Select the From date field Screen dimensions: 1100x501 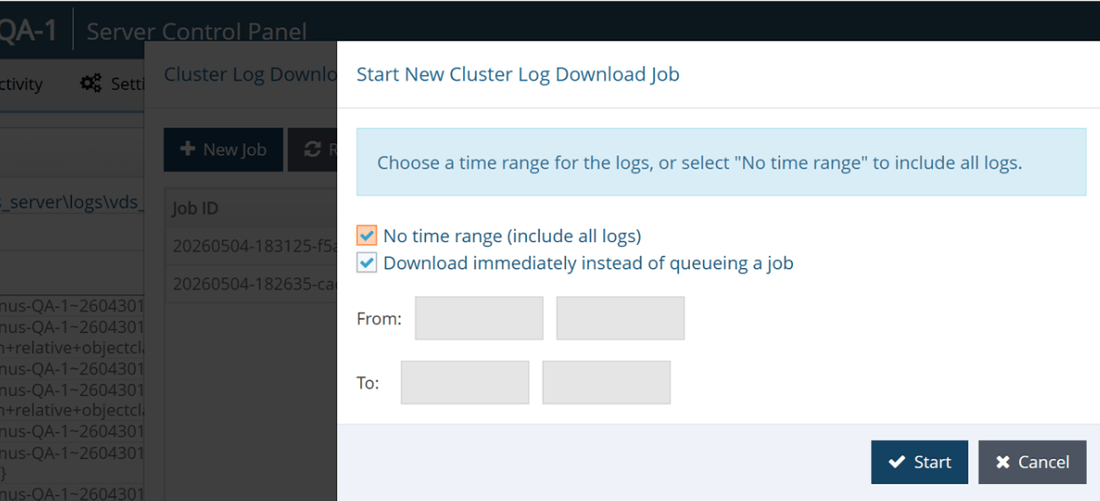[x=479, y=318]
